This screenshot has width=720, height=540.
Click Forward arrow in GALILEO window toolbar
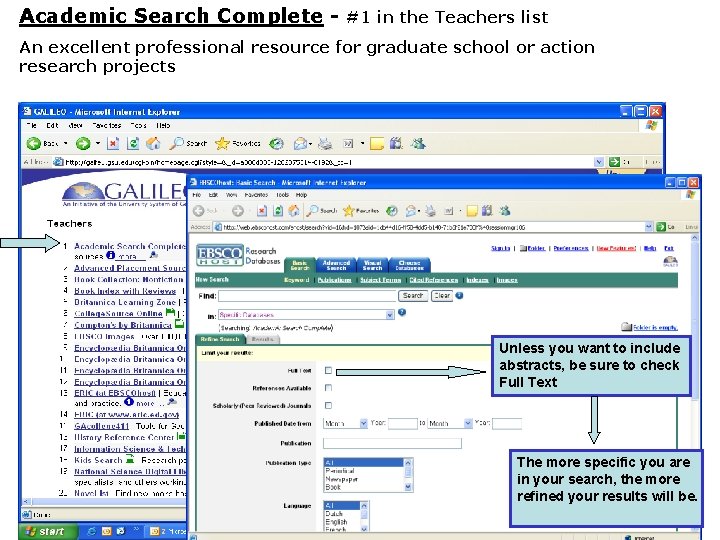(83, 144)
